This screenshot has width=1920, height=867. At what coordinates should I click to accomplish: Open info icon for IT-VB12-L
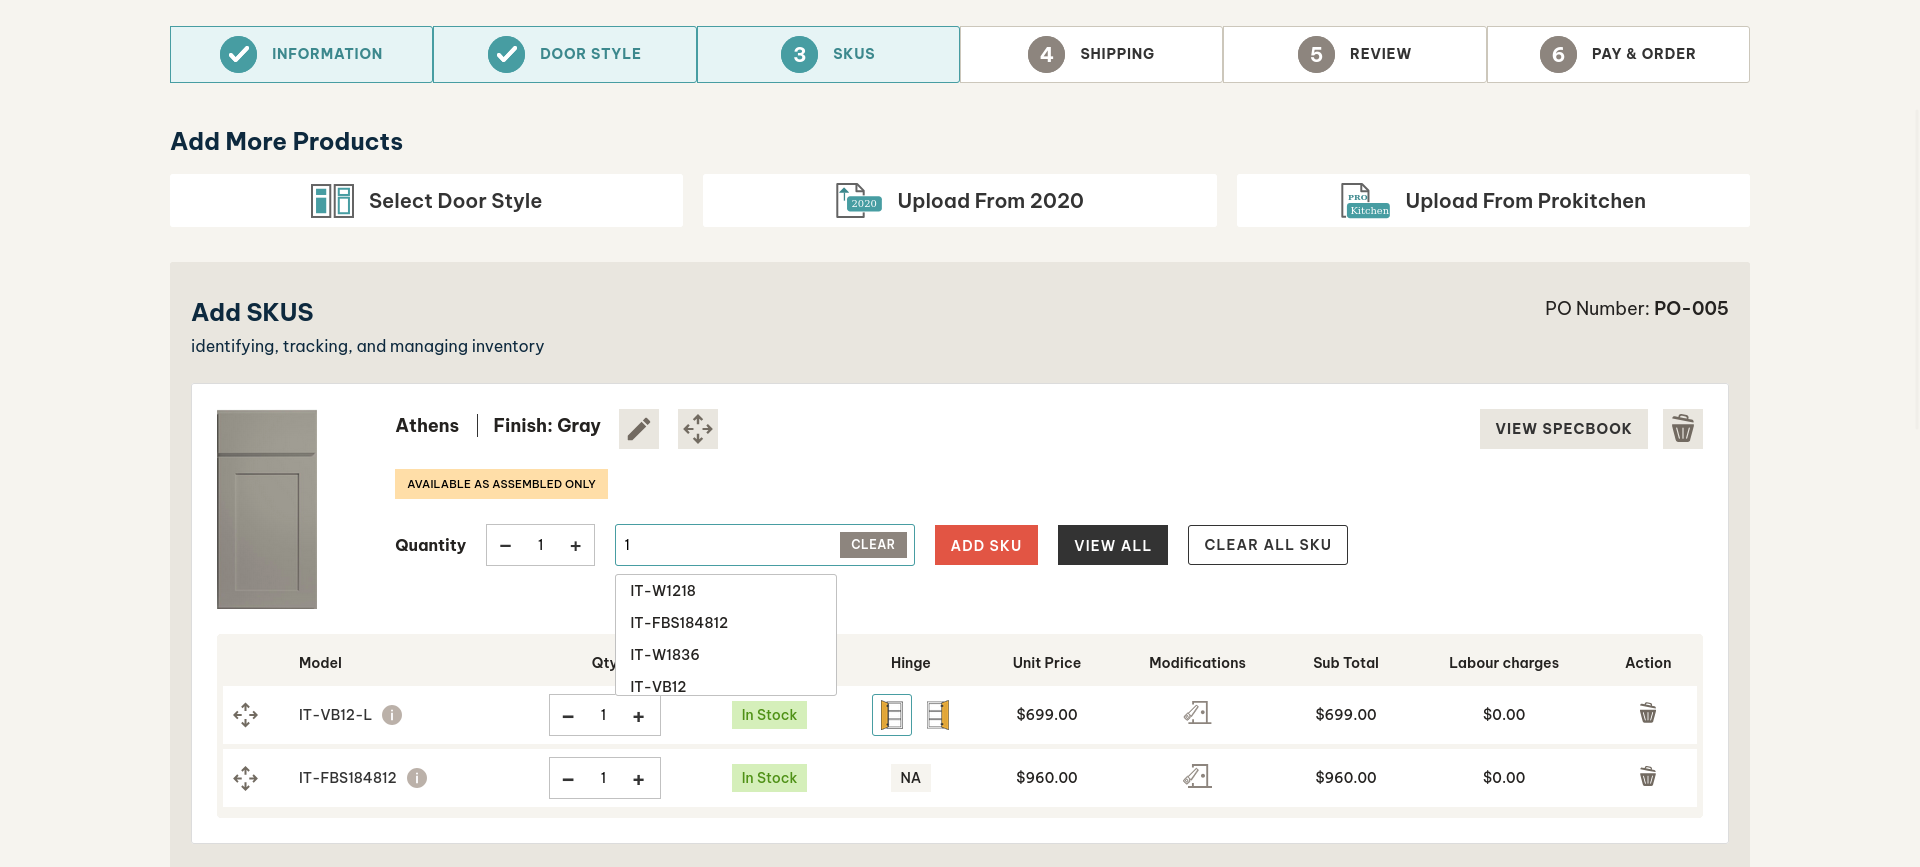click(x=392, y=715)
